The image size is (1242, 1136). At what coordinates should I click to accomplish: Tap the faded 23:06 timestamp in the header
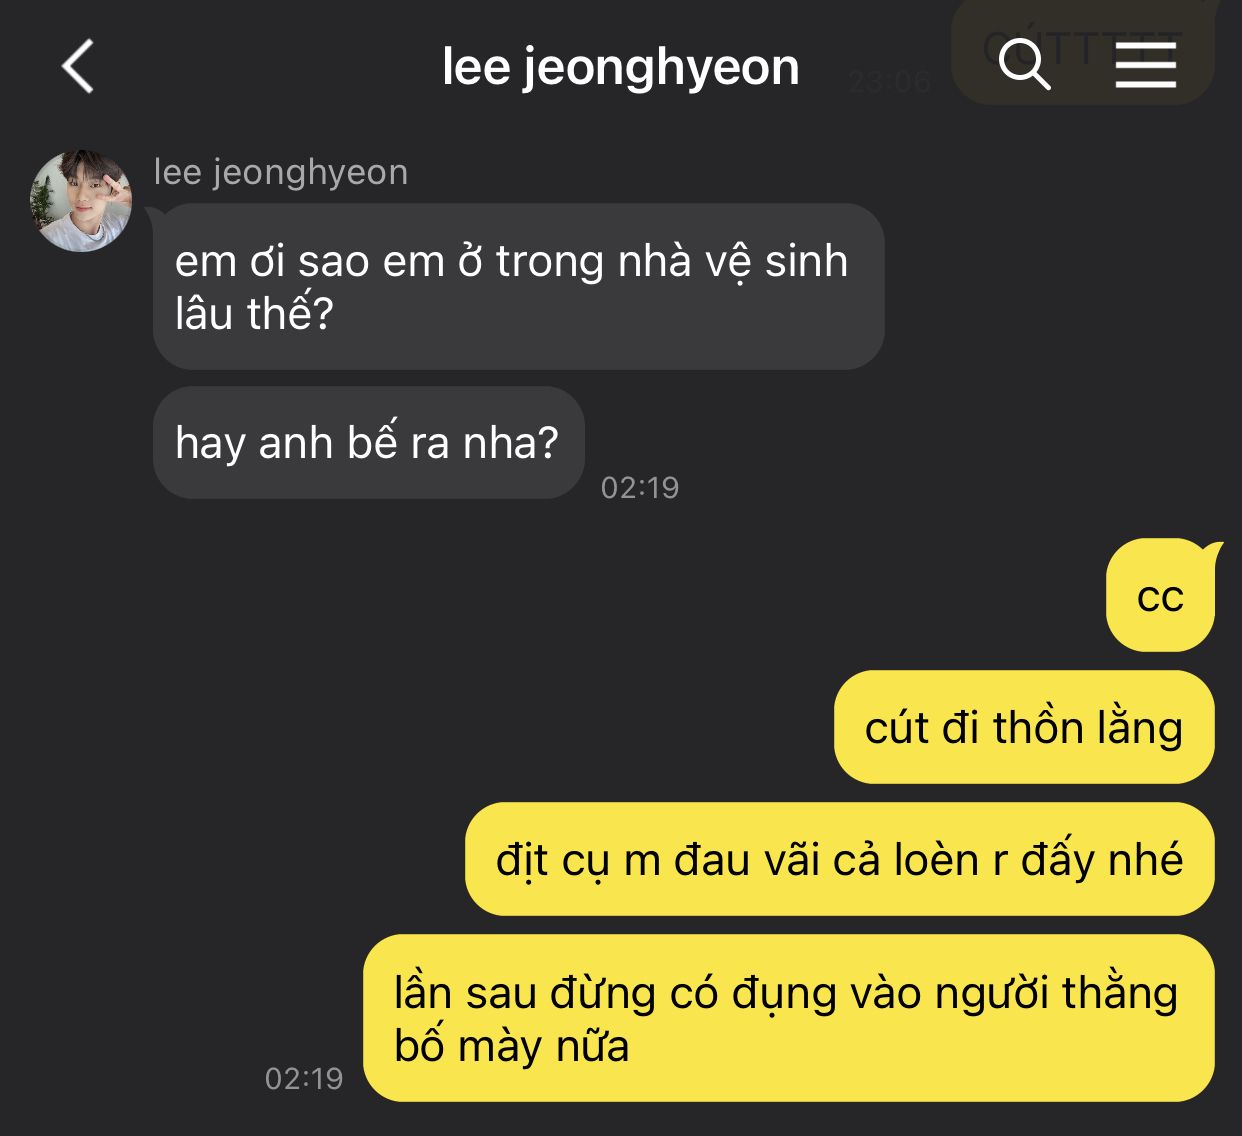coord(889,81)
